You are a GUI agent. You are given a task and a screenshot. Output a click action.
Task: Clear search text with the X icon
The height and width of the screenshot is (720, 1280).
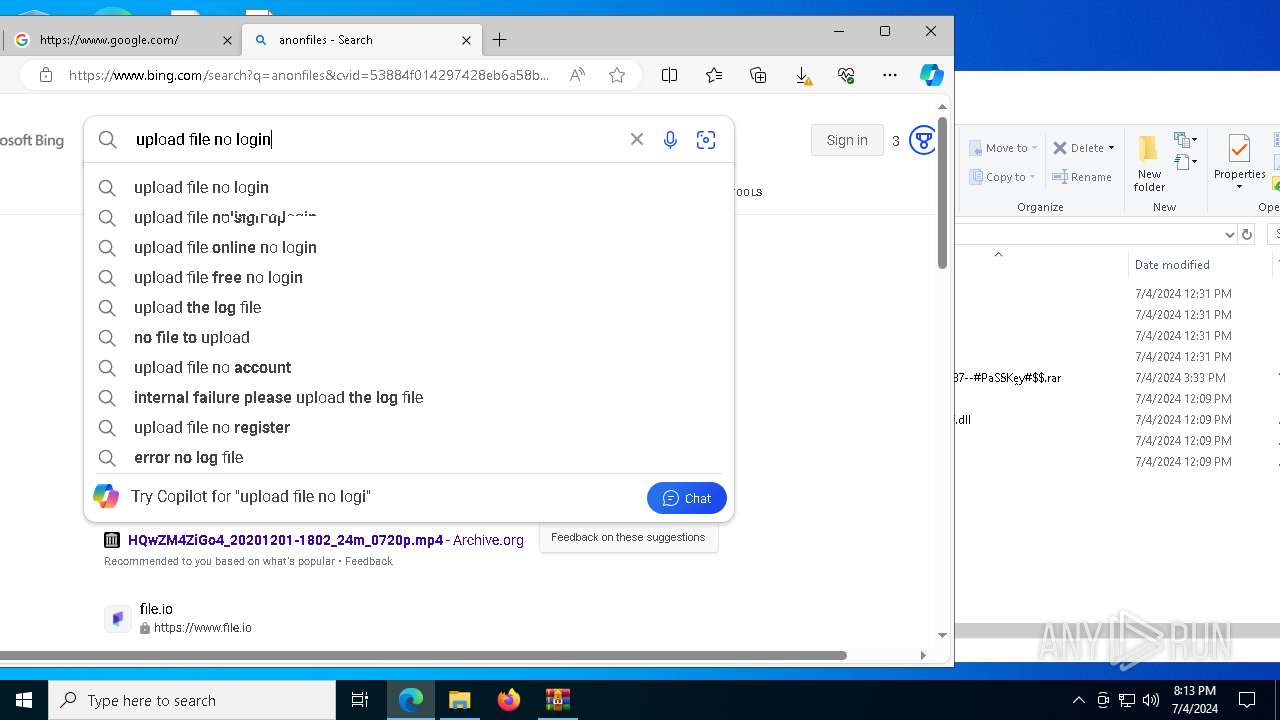(x=636, y=140)
